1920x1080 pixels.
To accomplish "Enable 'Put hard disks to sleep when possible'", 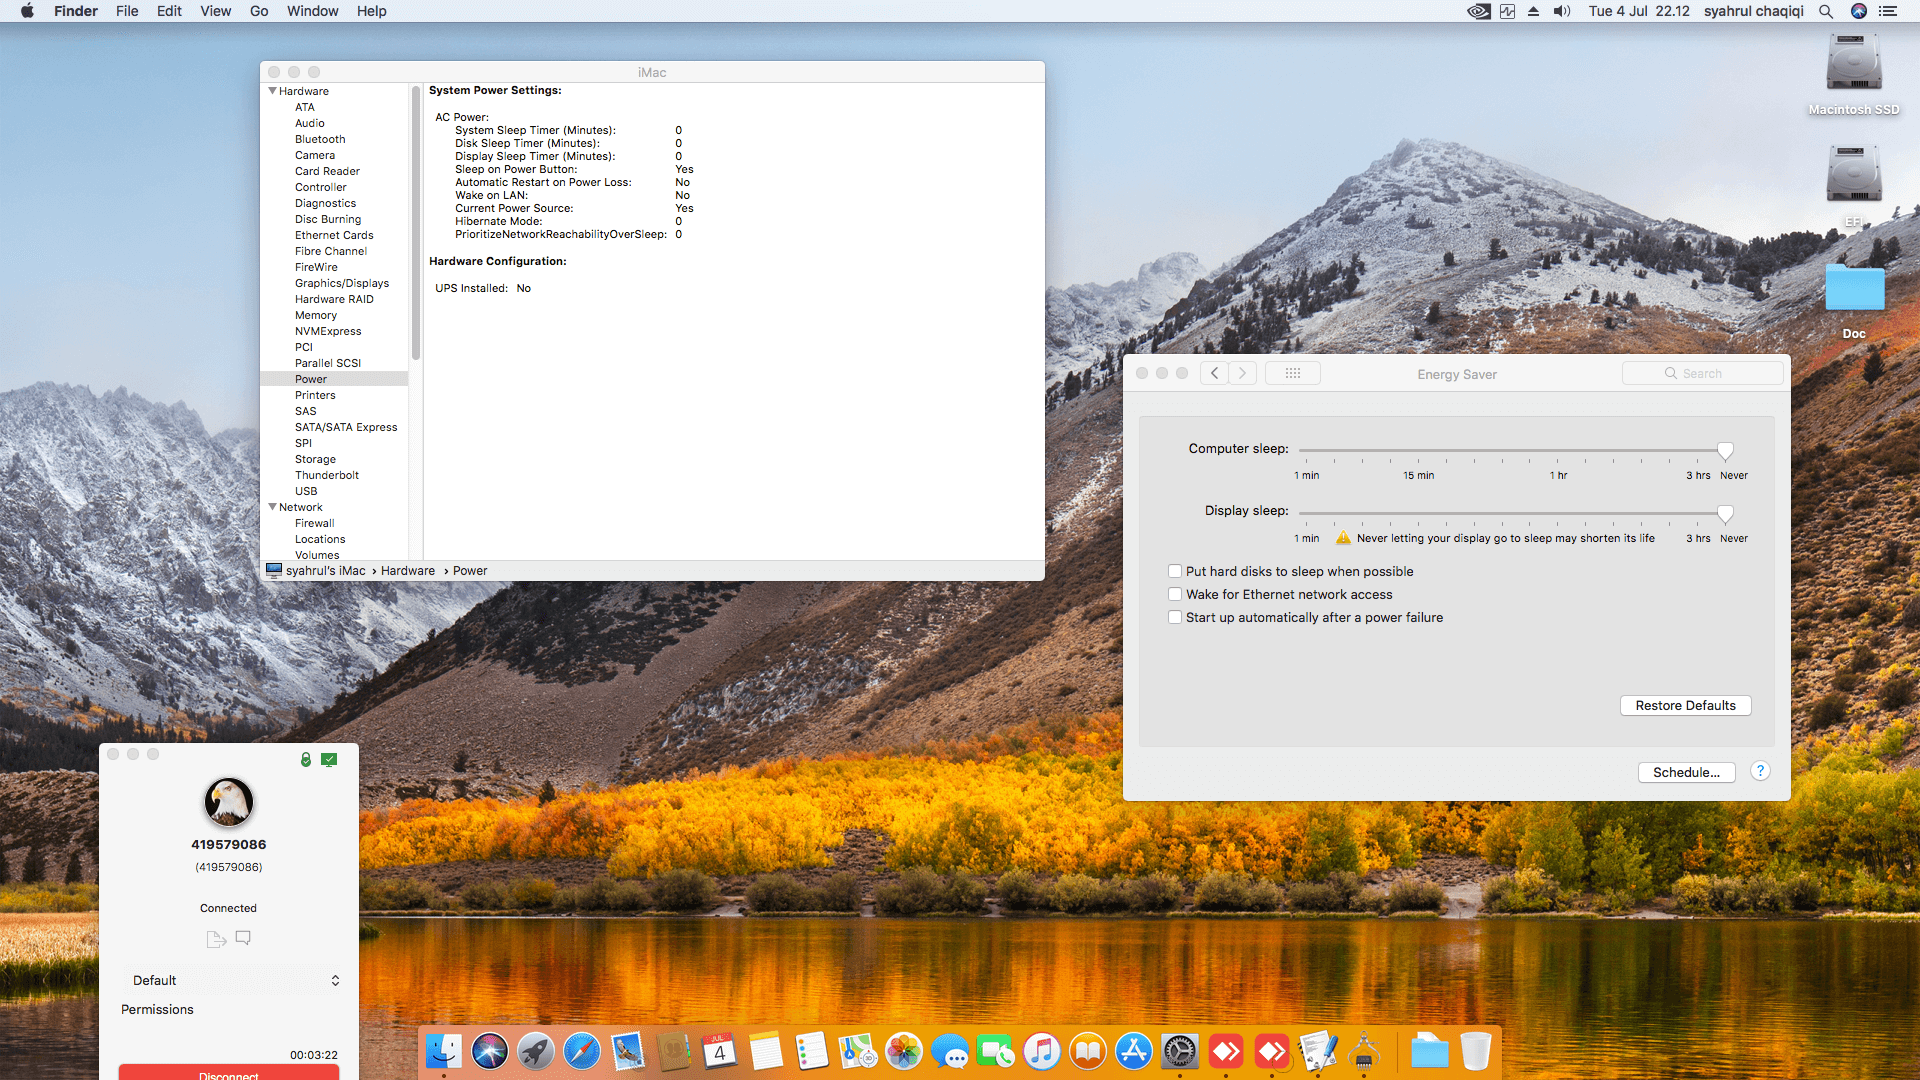I will click(1175, 570).
